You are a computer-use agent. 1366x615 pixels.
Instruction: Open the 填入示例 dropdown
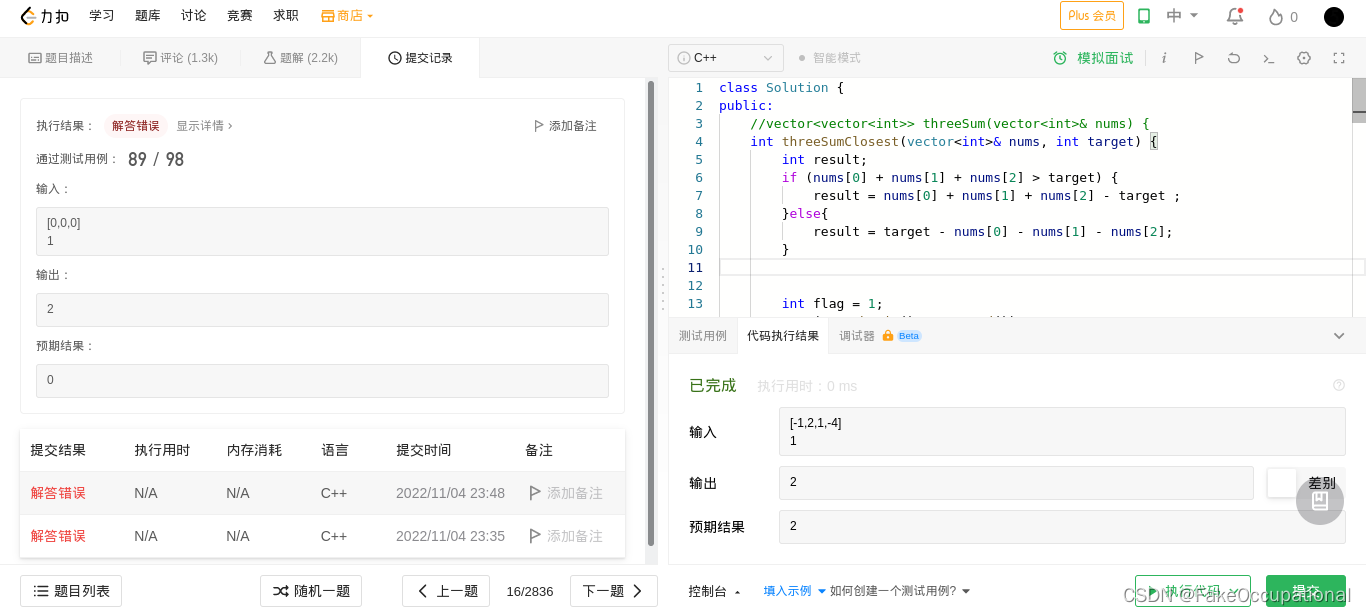pyautogui.click(x=795, y=591)
